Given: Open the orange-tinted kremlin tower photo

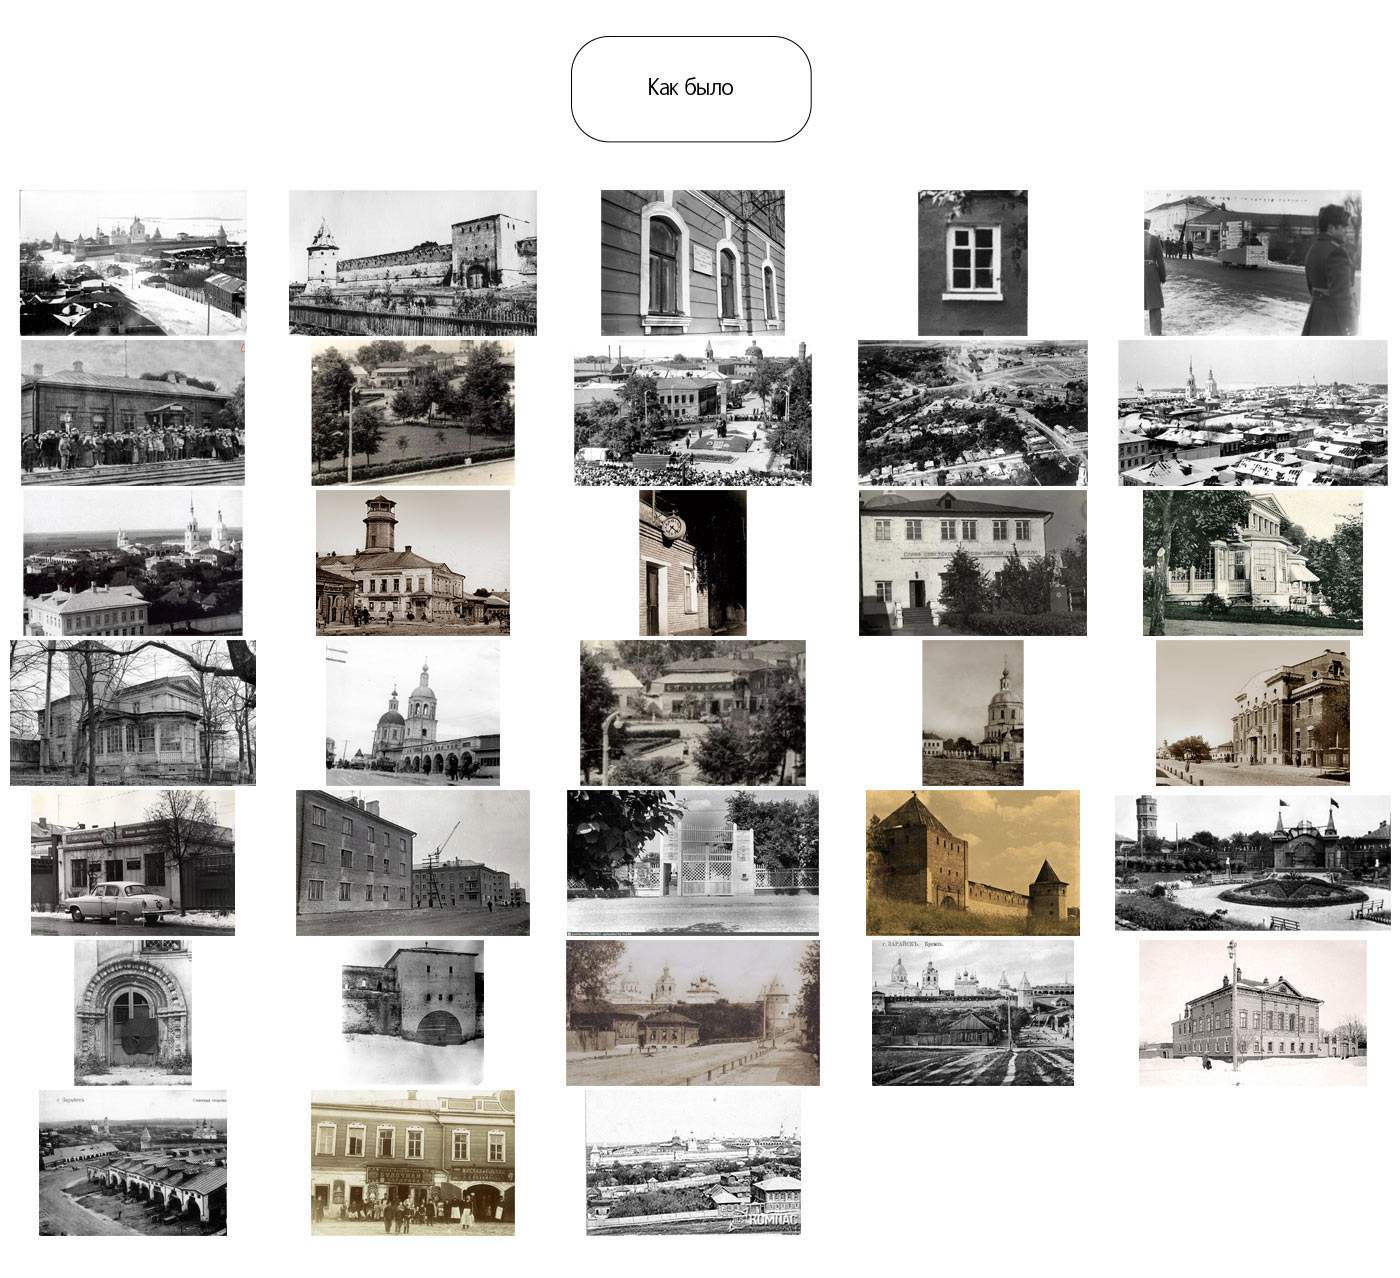Looking at the screenshot, I should pyautogui.click(x=972, y=862).
